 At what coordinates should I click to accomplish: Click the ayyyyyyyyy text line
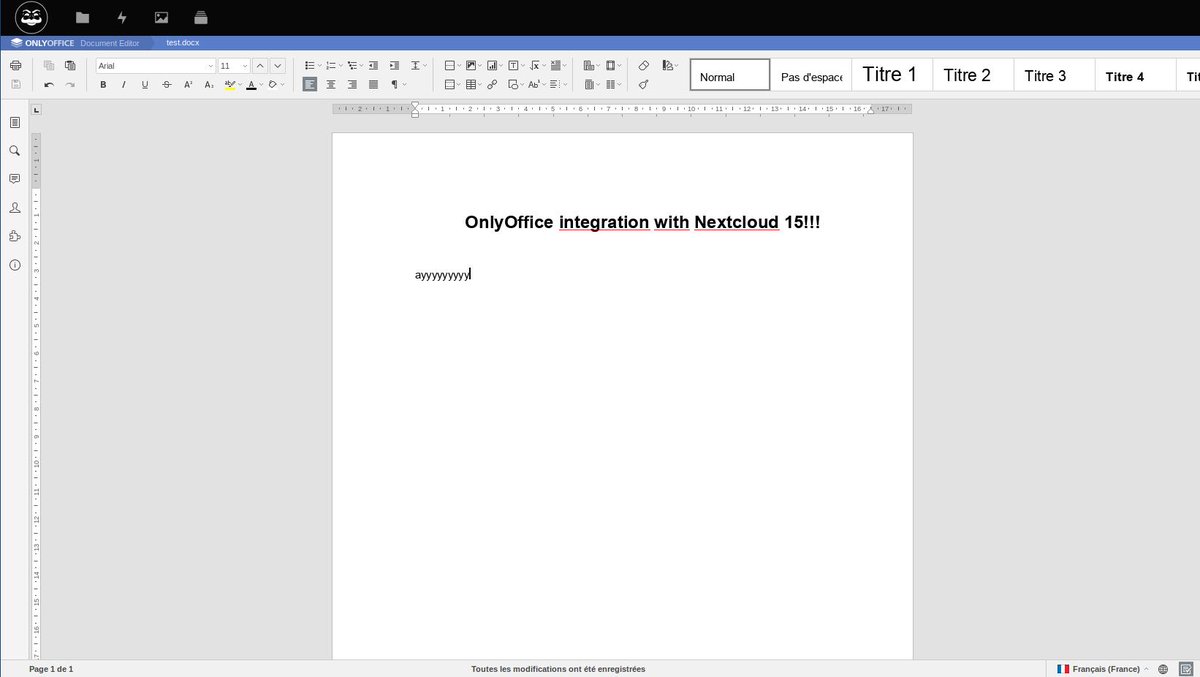[442, 274]
